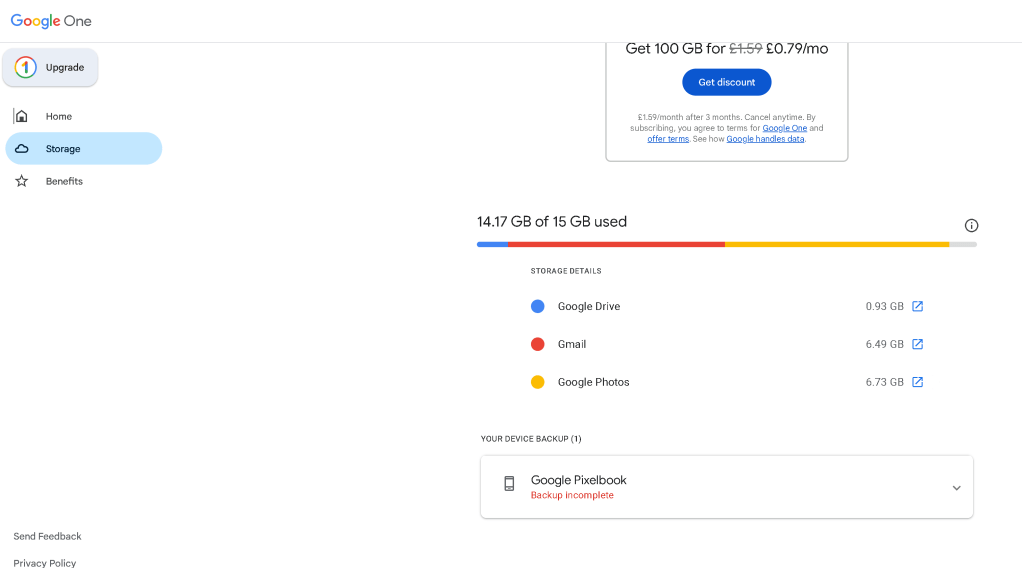
Task: Click the Google Drive label
Action: pos(589,306)
